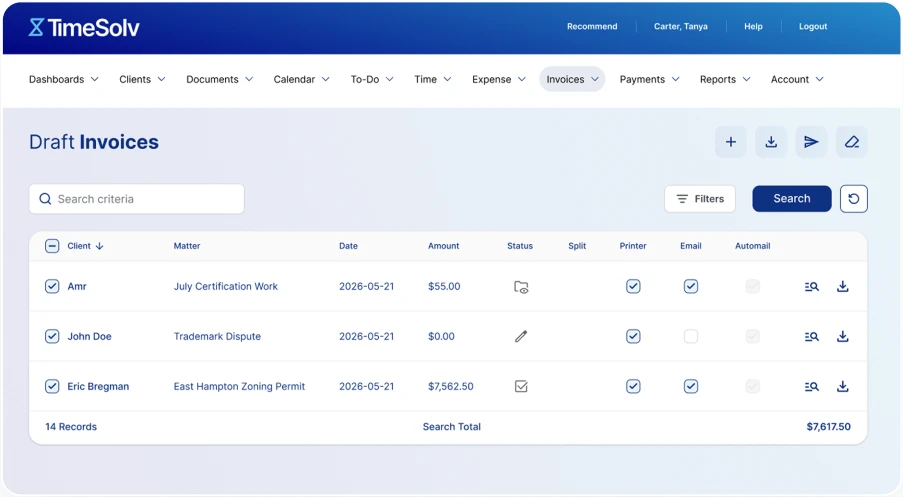903x497 pixels.
Task: Click the blue Search button
Action: tap(791, 199)
